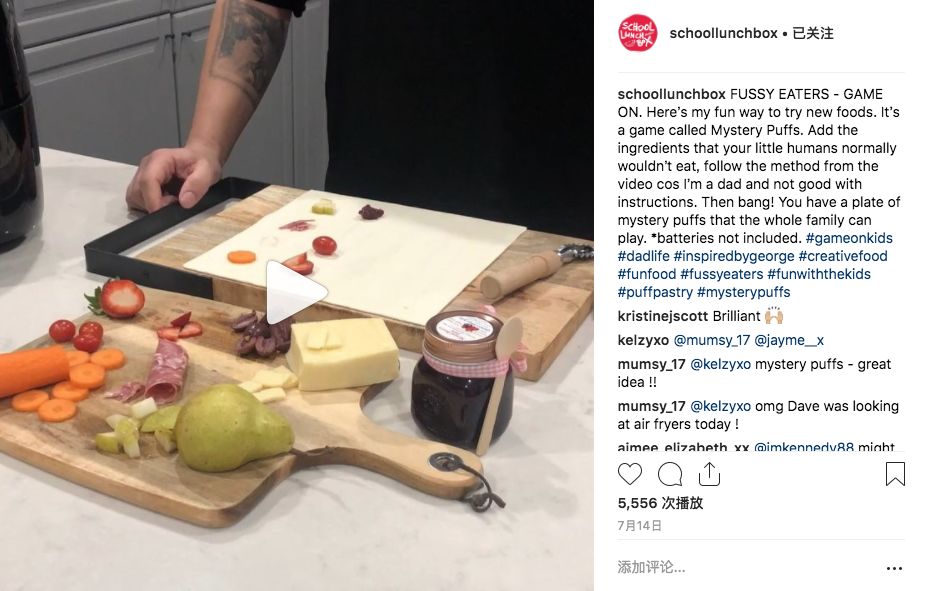Save post with bookmark icon
The image size is (925, 591).
[895, 474]
